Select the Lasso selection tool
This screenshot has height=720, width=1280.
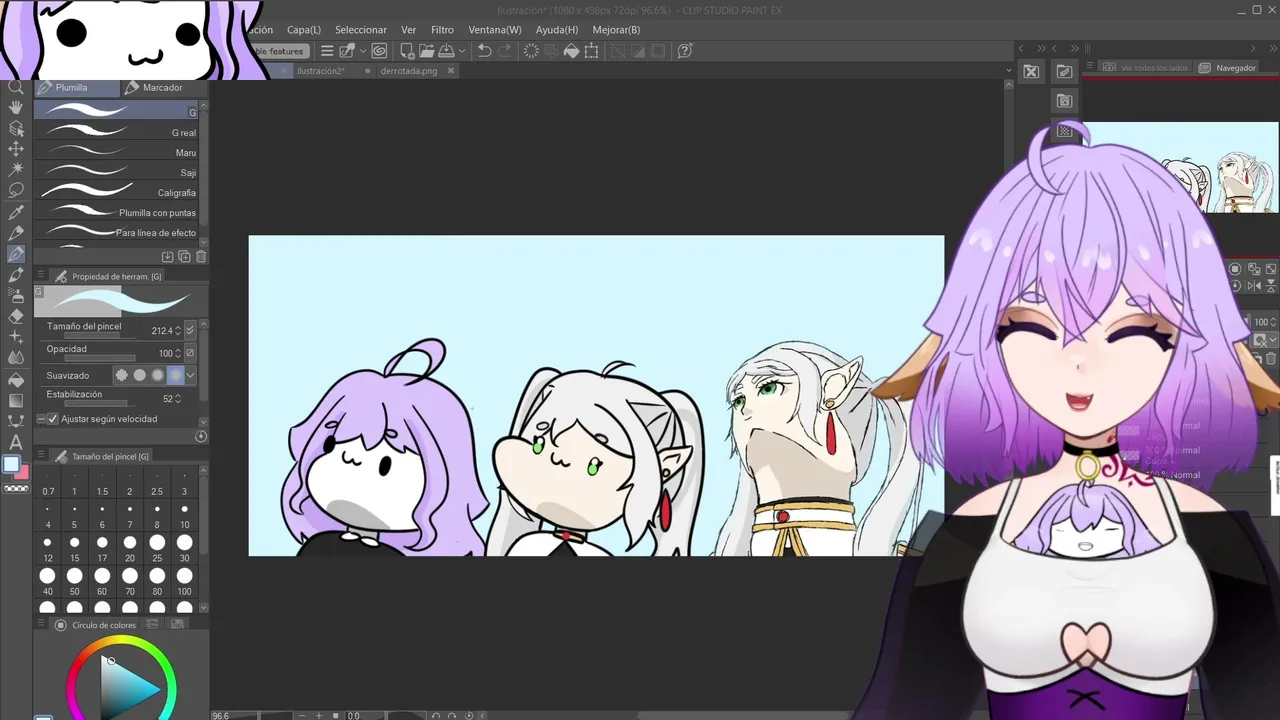[16, 191]
